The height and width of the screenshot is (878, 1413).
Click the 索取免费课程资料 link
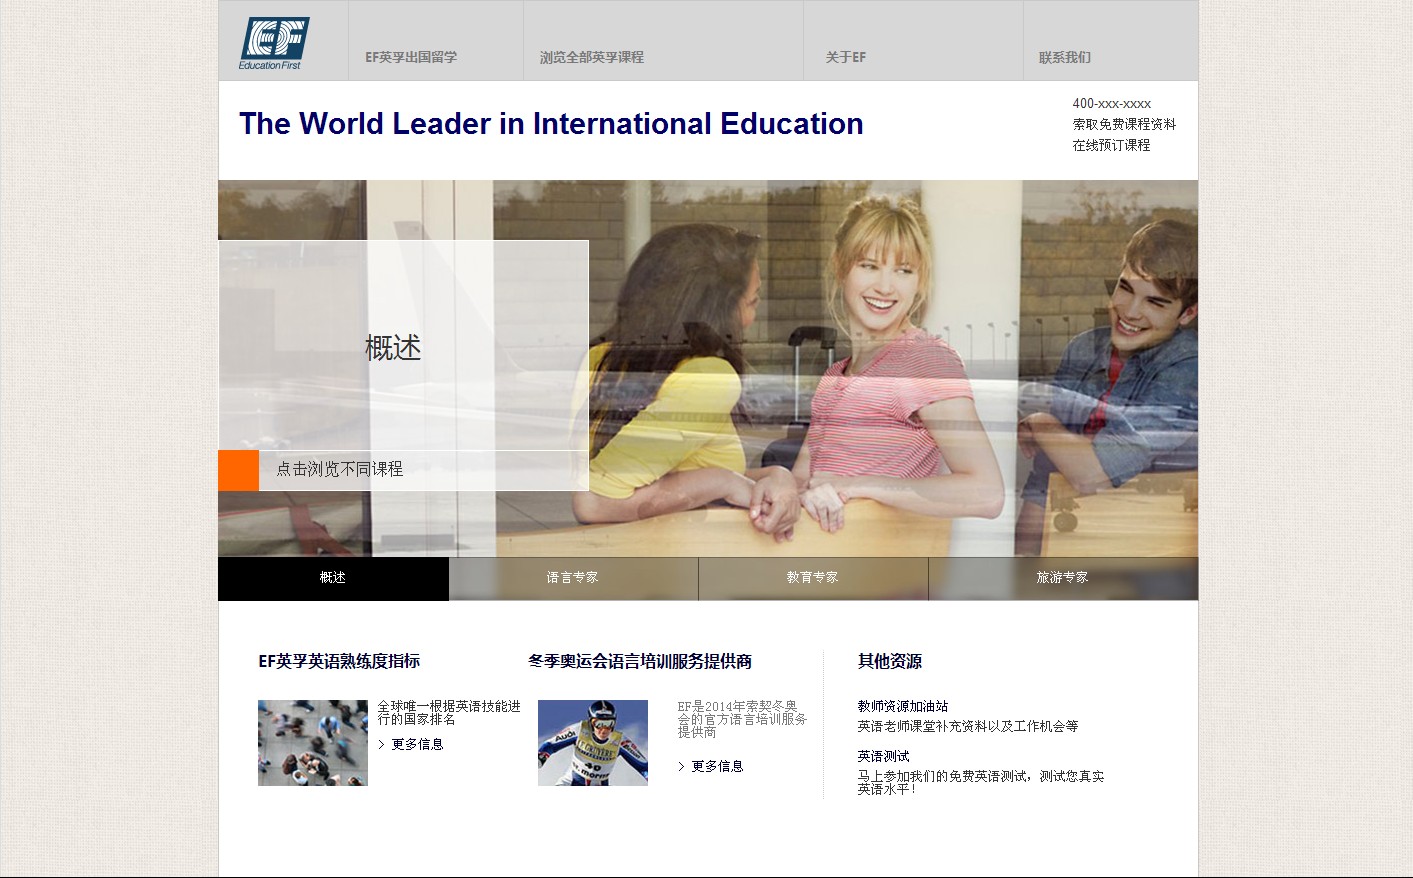1124,124
